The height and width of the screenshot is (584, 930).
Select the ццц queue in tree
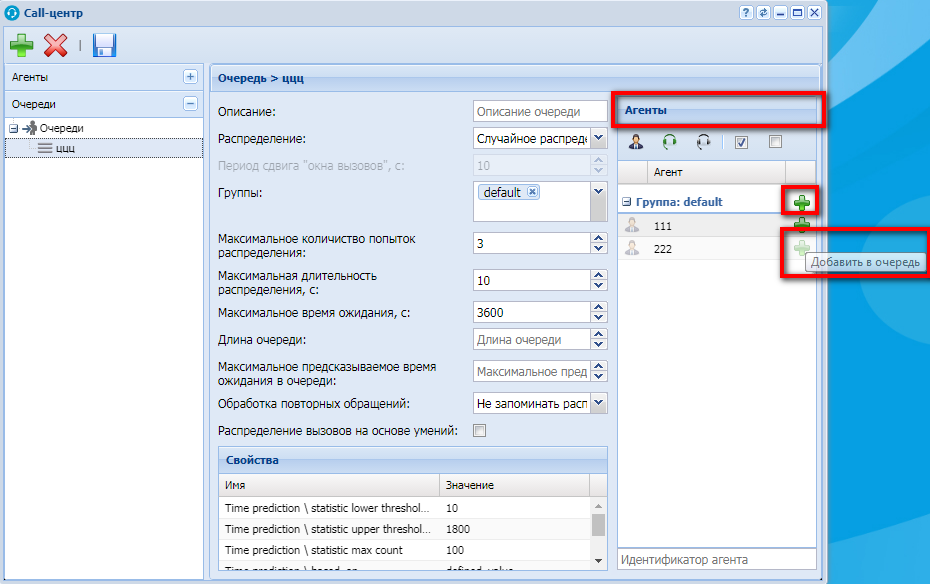tap(104, 148)
